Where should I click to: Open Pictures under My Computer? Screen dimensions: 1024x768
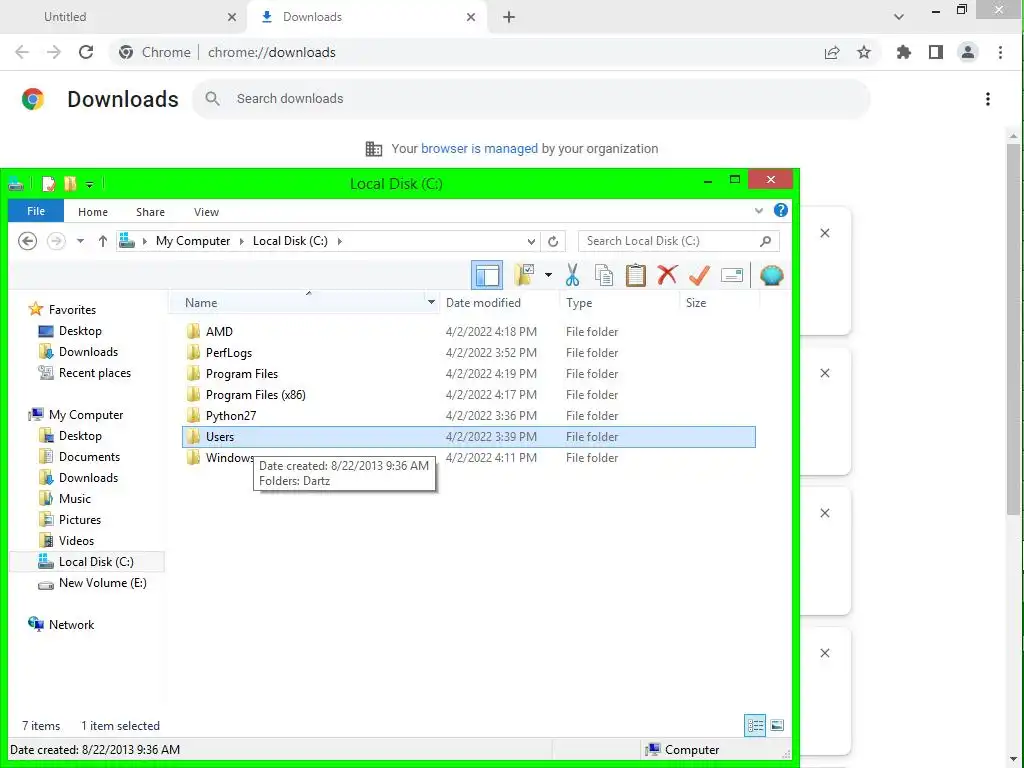(x=80, y=519)
